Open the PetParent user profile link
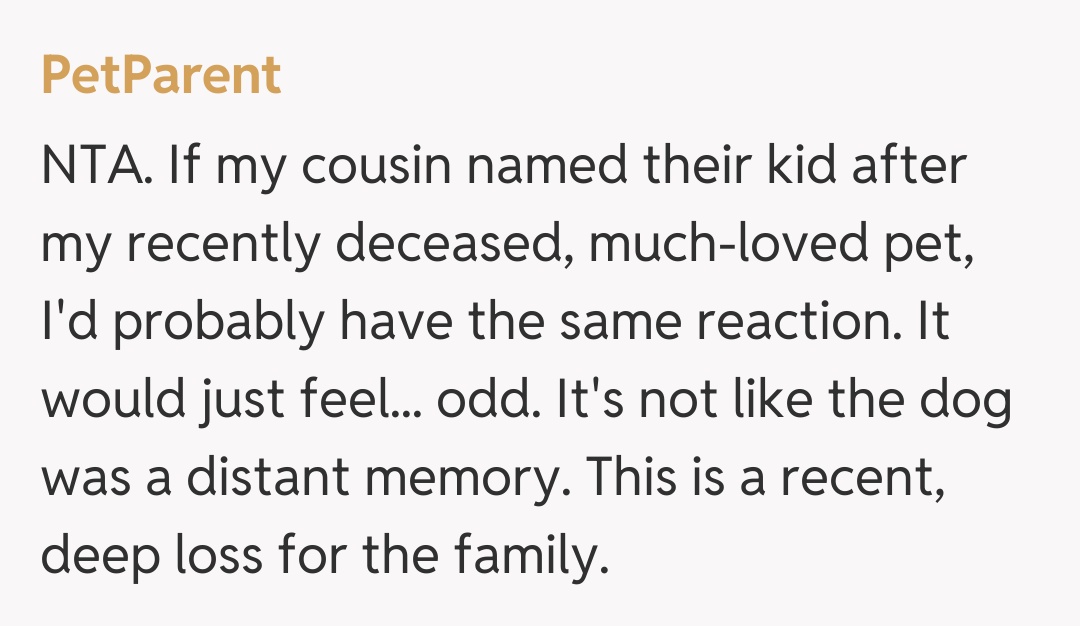The image size is (1080, 626). pyautogui.click(x=161, y=77)
